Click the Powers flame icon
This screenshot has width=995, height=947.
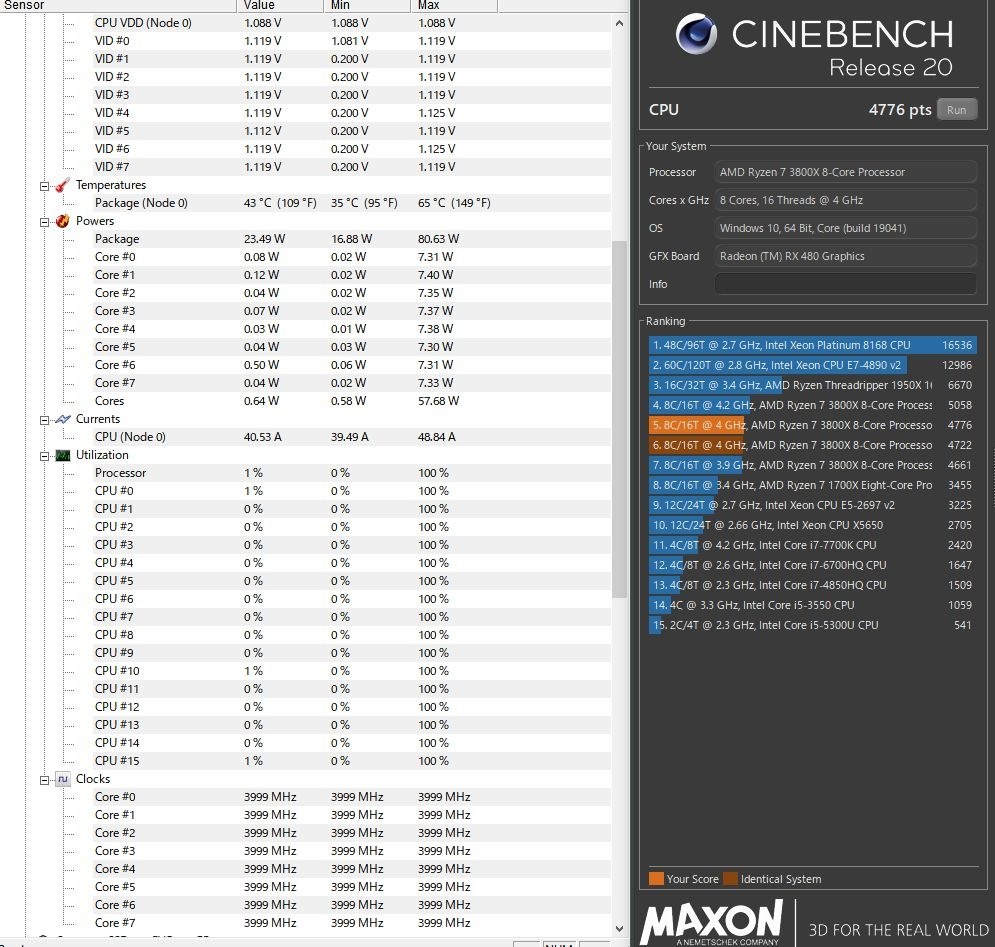pyautogui.click(x=62, y=221)
